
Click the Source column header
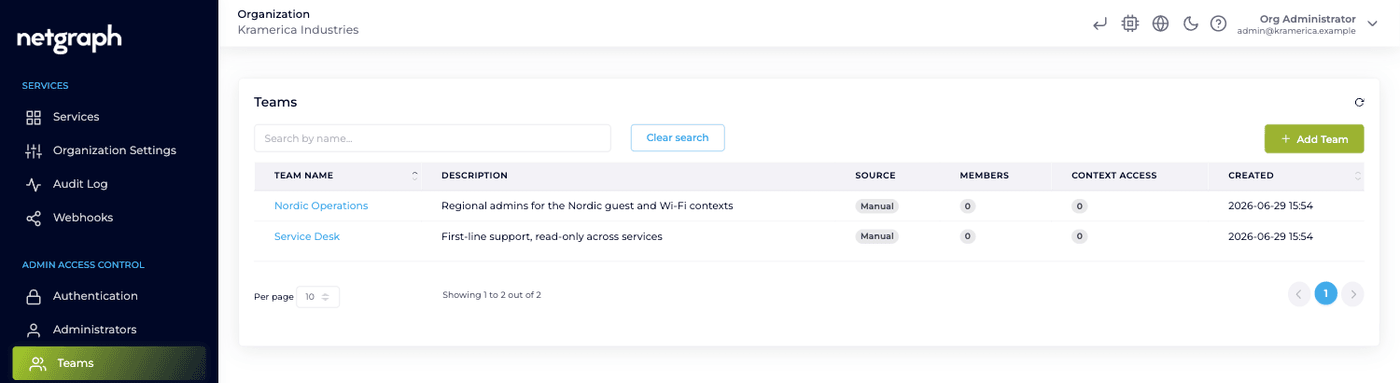[x=875, y=176]
